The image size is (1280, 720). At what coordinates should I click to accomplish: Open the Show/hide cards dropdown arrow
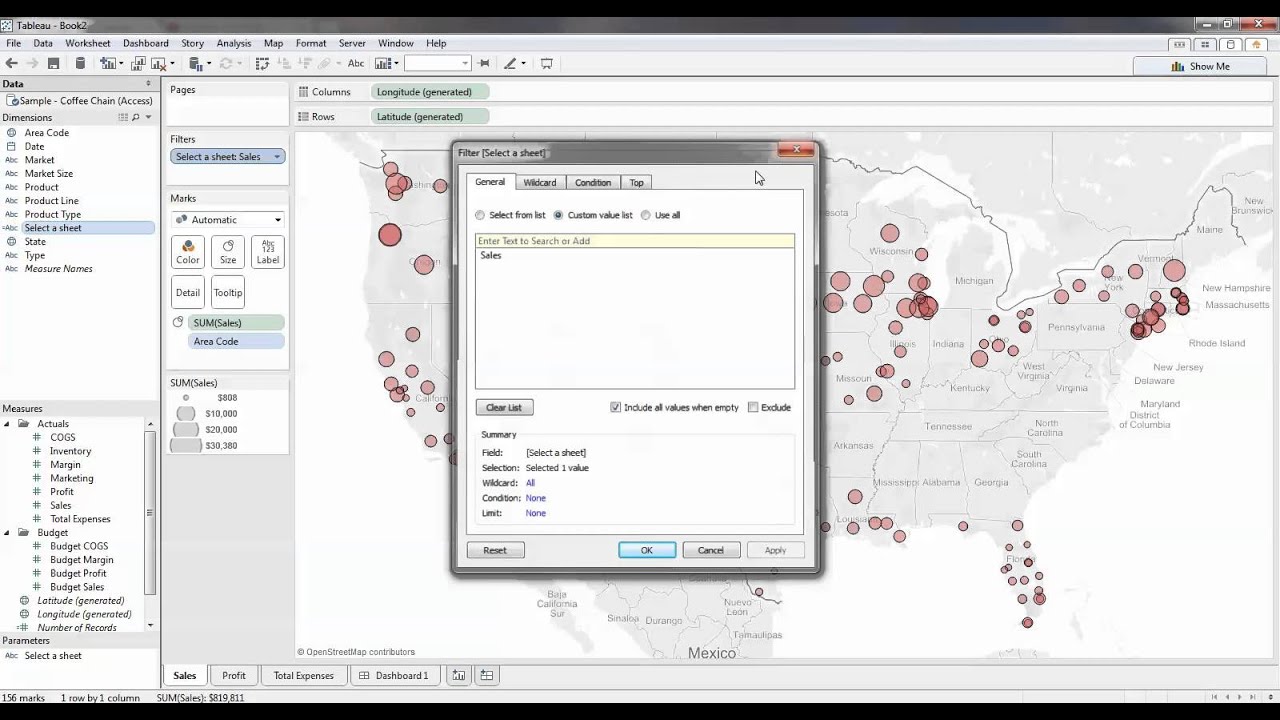pyautogui.click(x=396, y=63)
